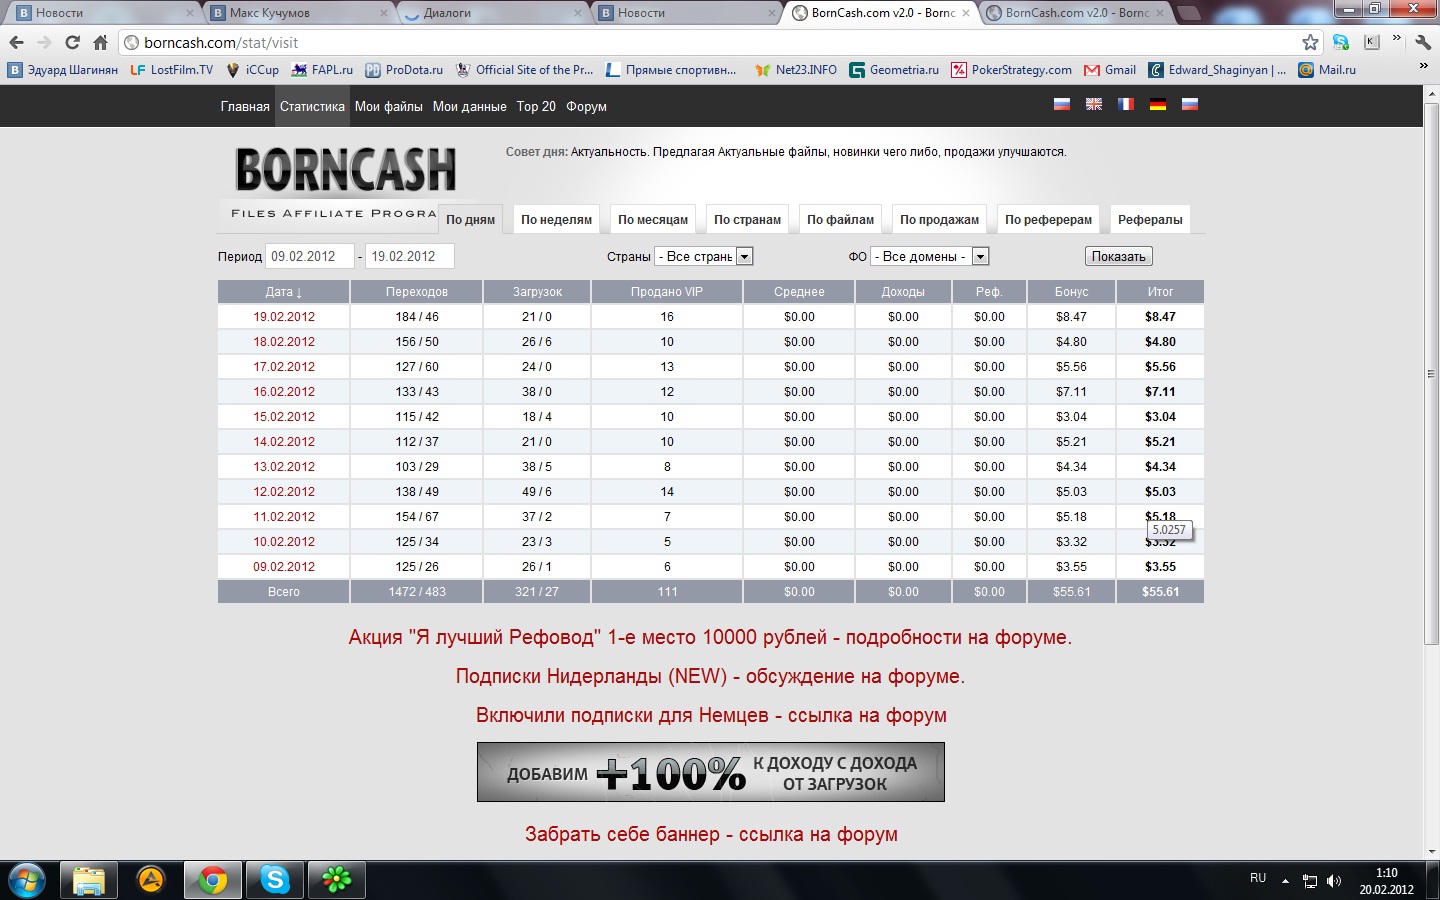Select the 'По месяцам' statistics tab

653,220
